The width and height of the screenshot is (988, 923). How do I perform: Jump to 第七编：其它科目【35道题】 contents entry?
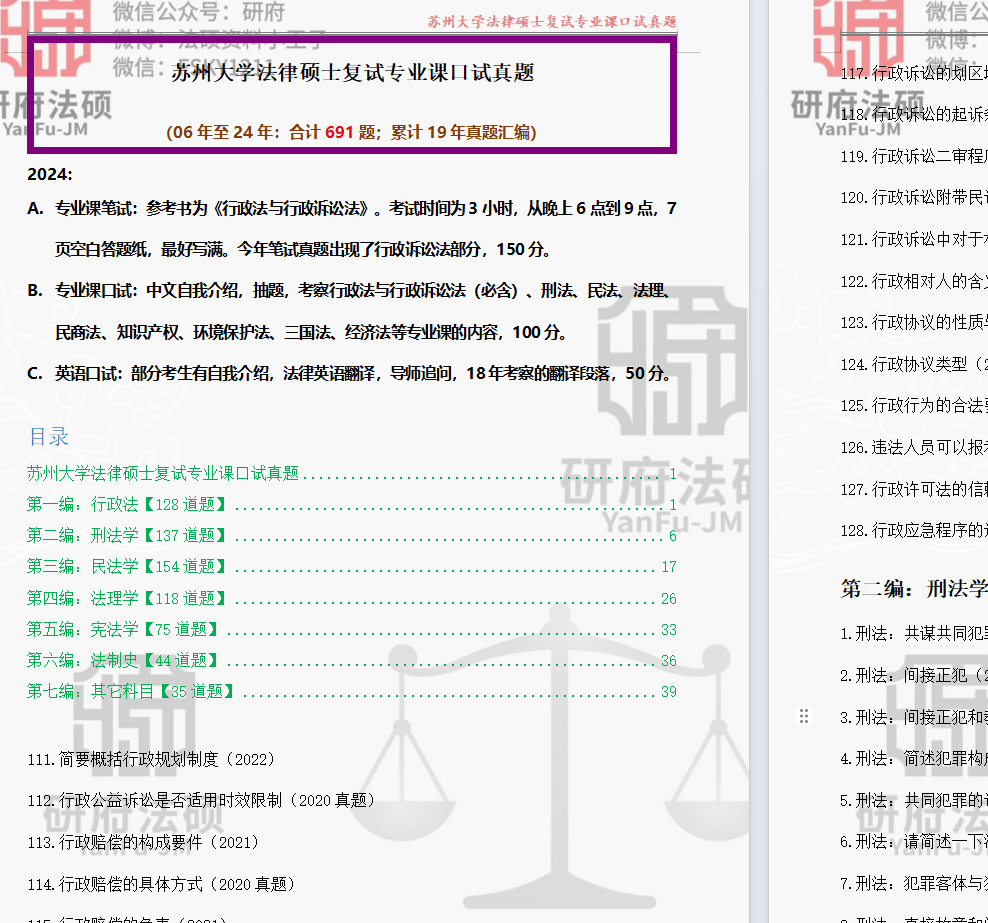[x=352, y=691]
